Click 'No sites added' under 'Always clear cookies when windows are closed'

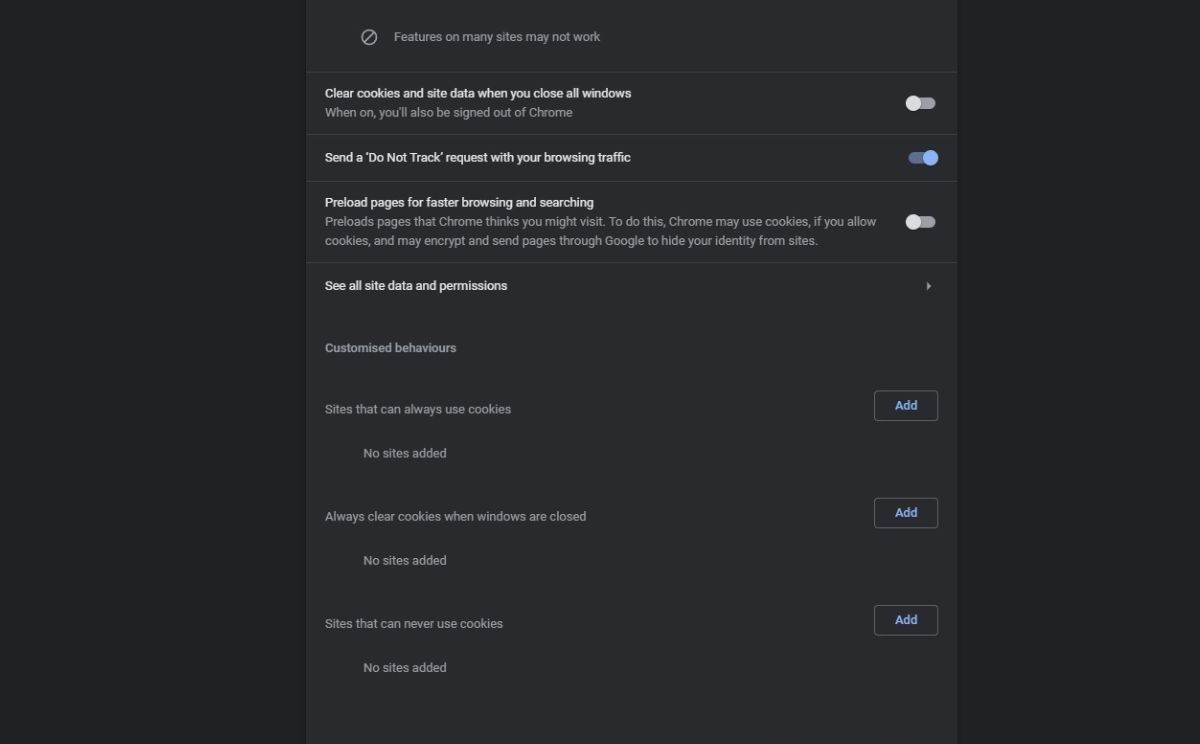pyautogui.click(x=404, y=560)
